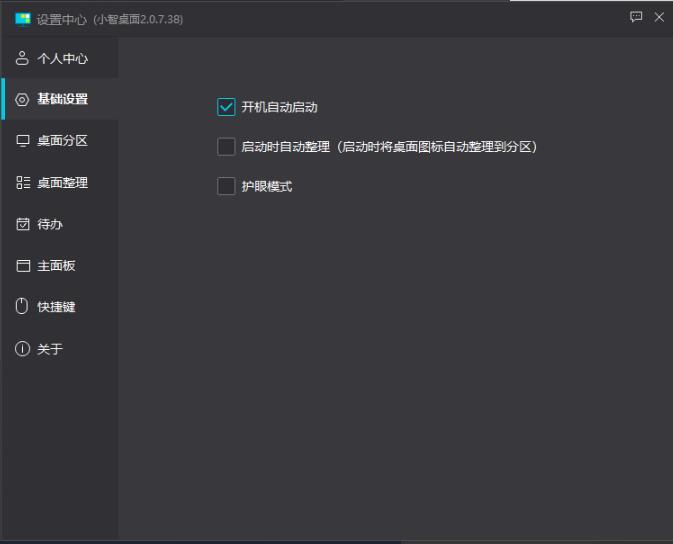673x544 pixels.
Task: Open the 快捷键 settings tab label
Action: (x=57, y=307)
